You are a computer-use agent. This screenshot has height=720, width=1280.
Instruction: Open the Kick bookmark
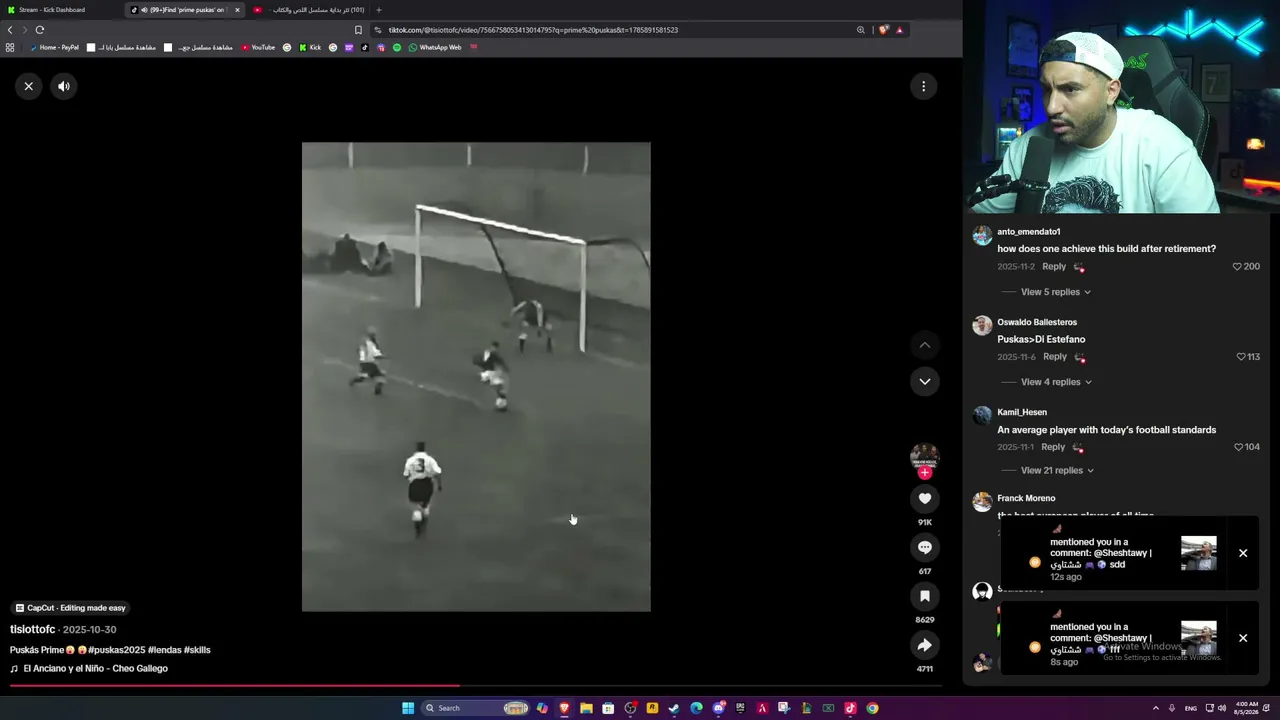pos(310,47)
